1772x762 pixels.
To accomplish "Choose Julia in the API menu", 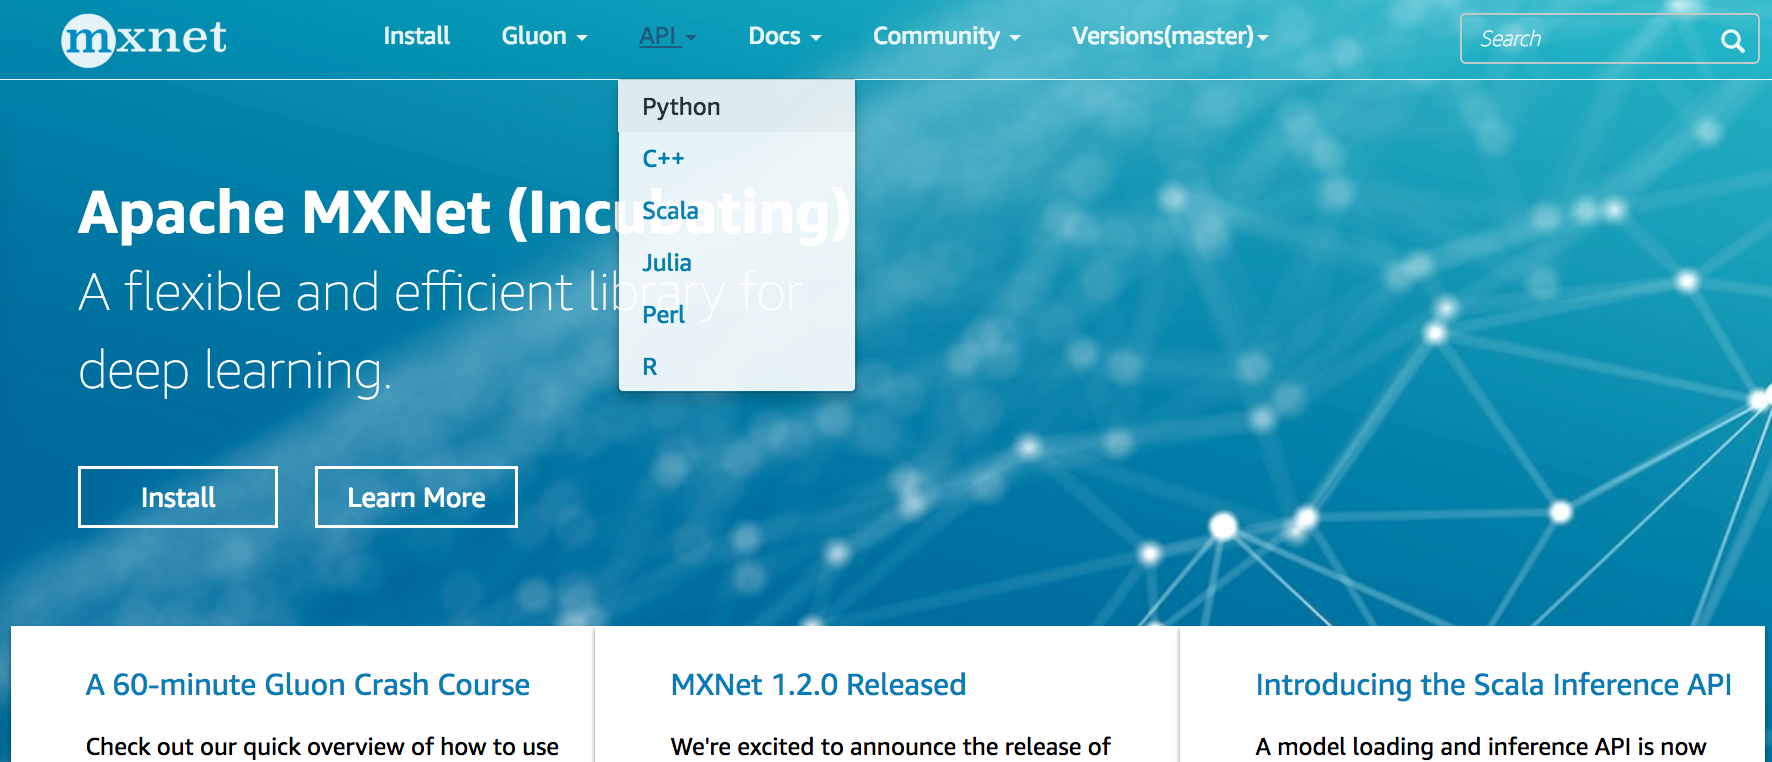I will pyautogui.click(x=667, y=263).
